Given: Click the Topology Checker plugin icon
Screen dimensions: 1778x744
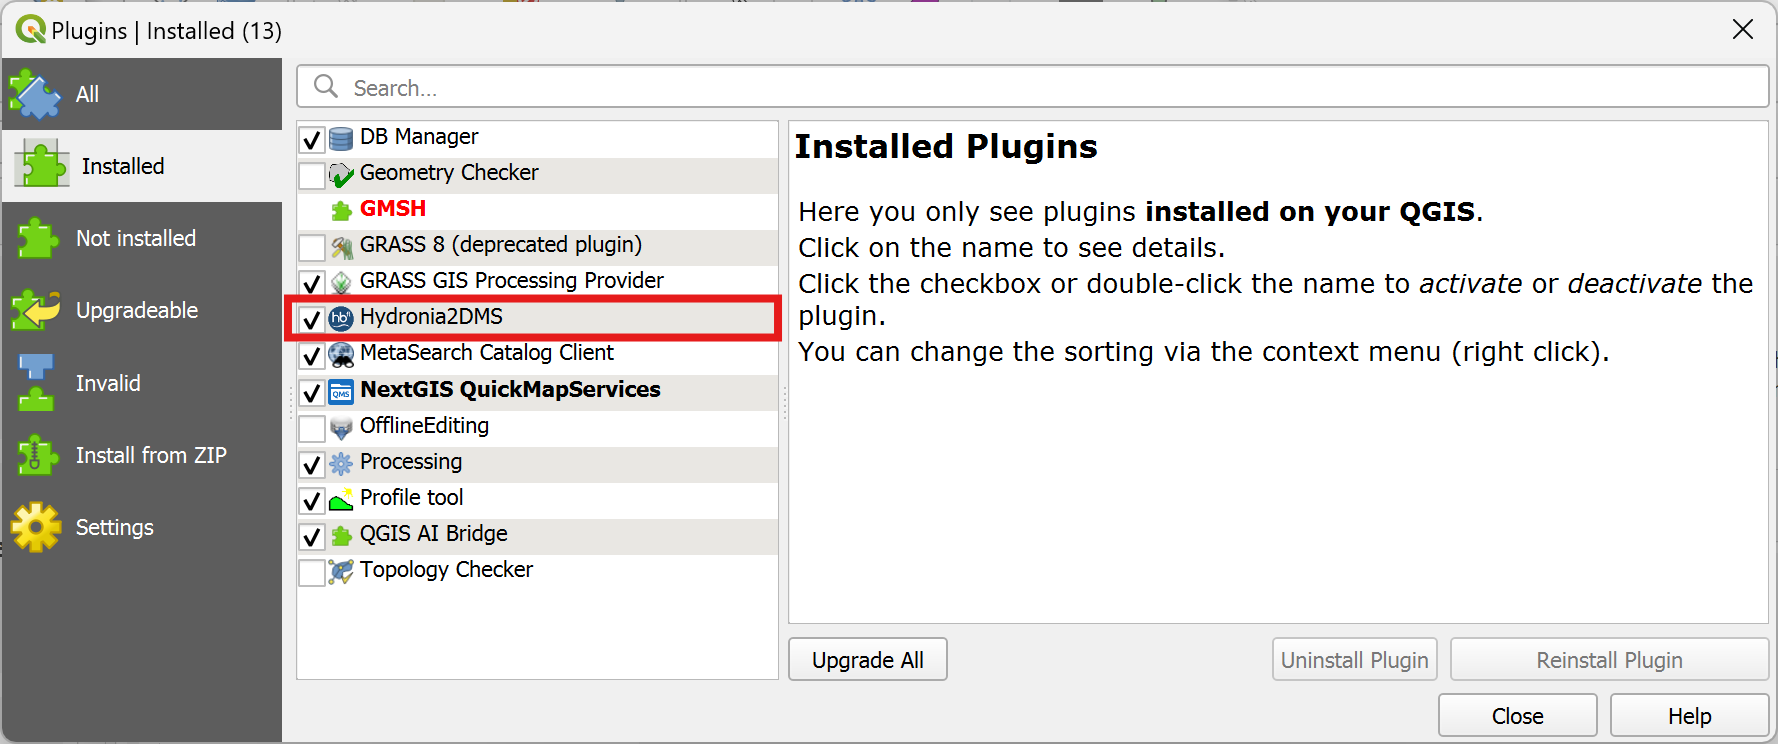Looking at the screenshot, I should (341, 572).
